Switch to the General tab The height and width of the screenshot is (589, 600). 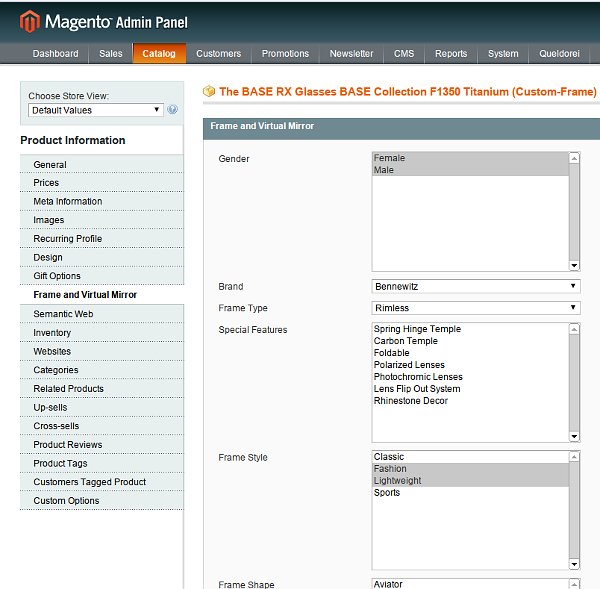coord(102,165)
